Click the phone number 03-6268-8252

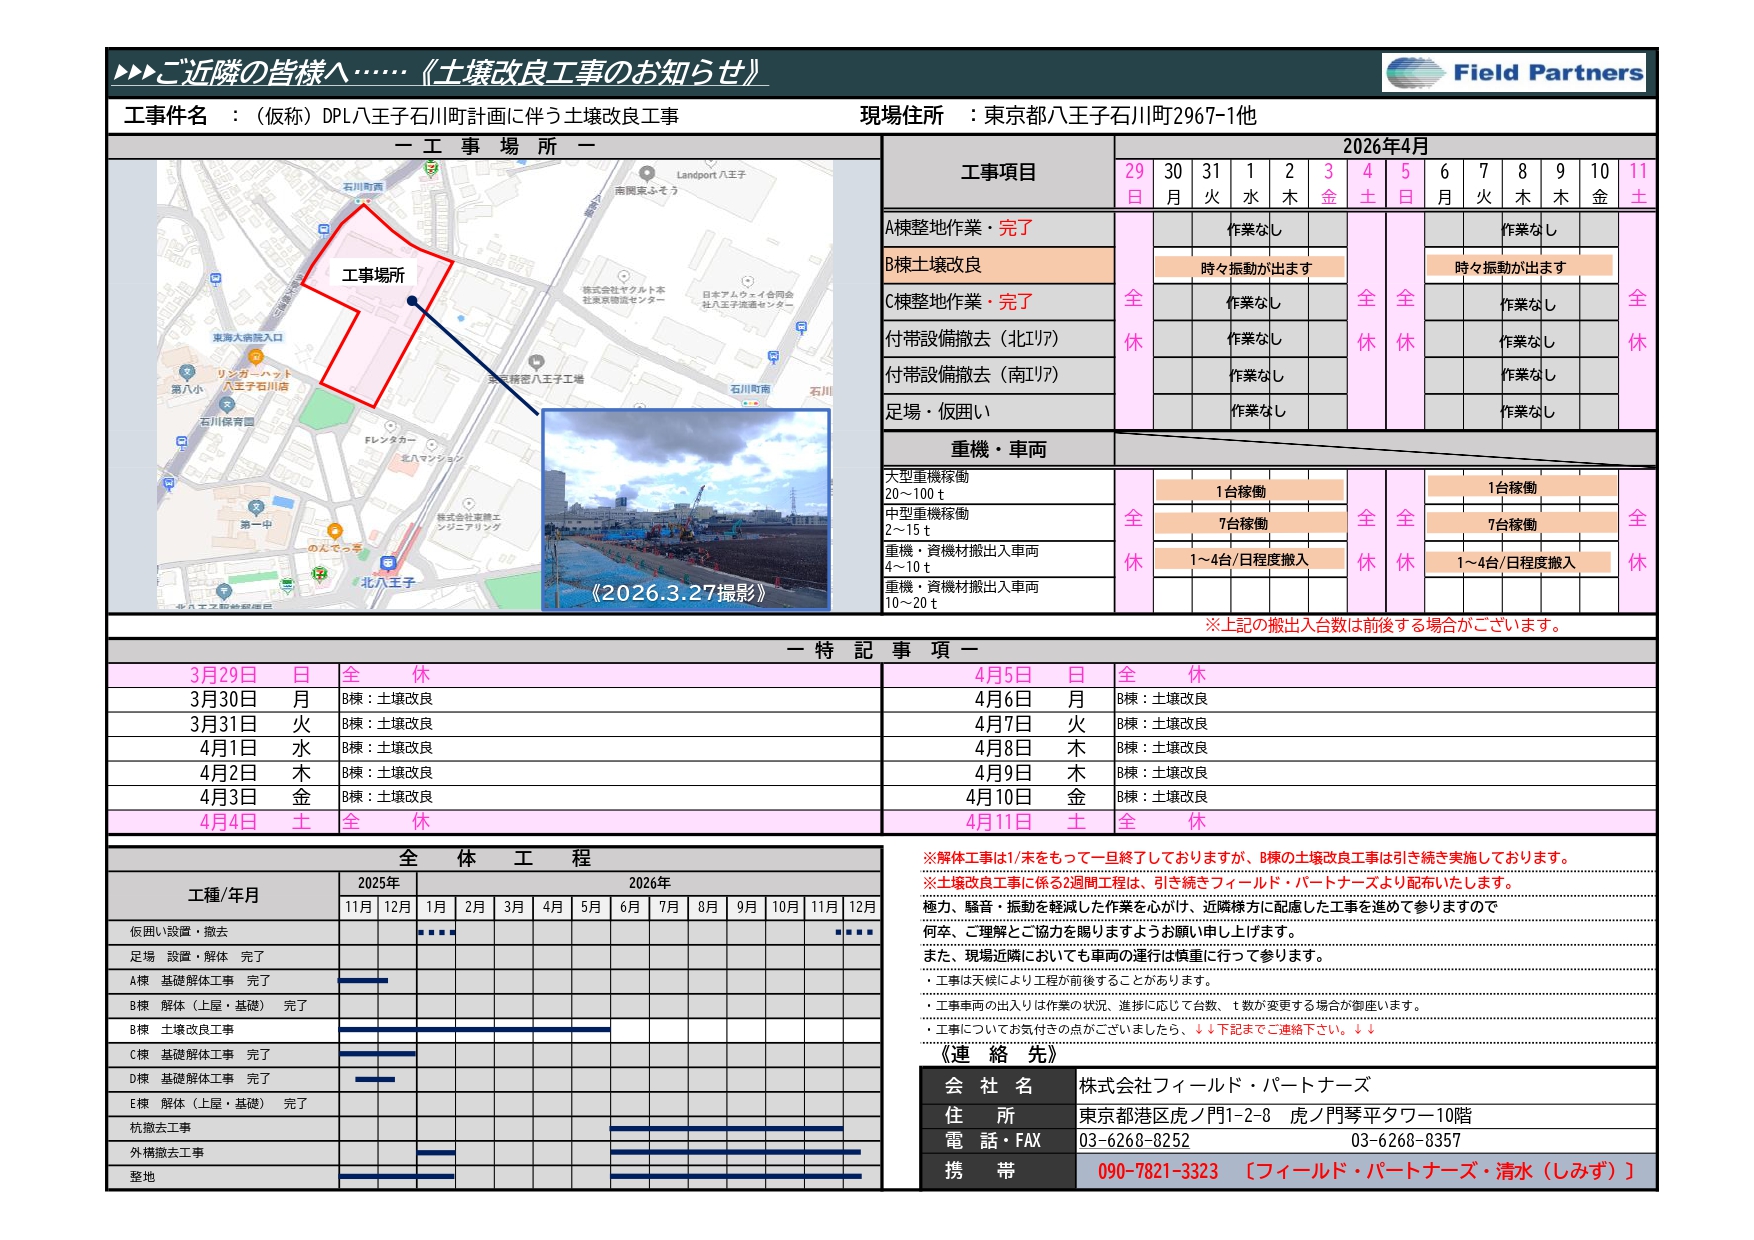coord(1134,1141)
